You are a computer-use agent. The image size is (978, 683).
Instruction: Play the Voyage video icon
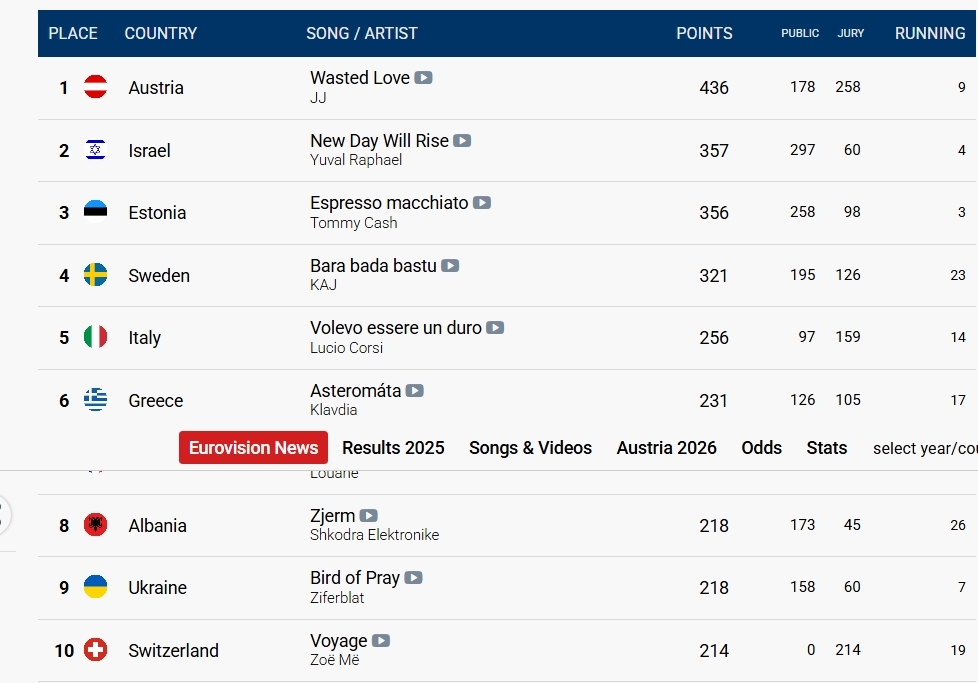point(381,641)
